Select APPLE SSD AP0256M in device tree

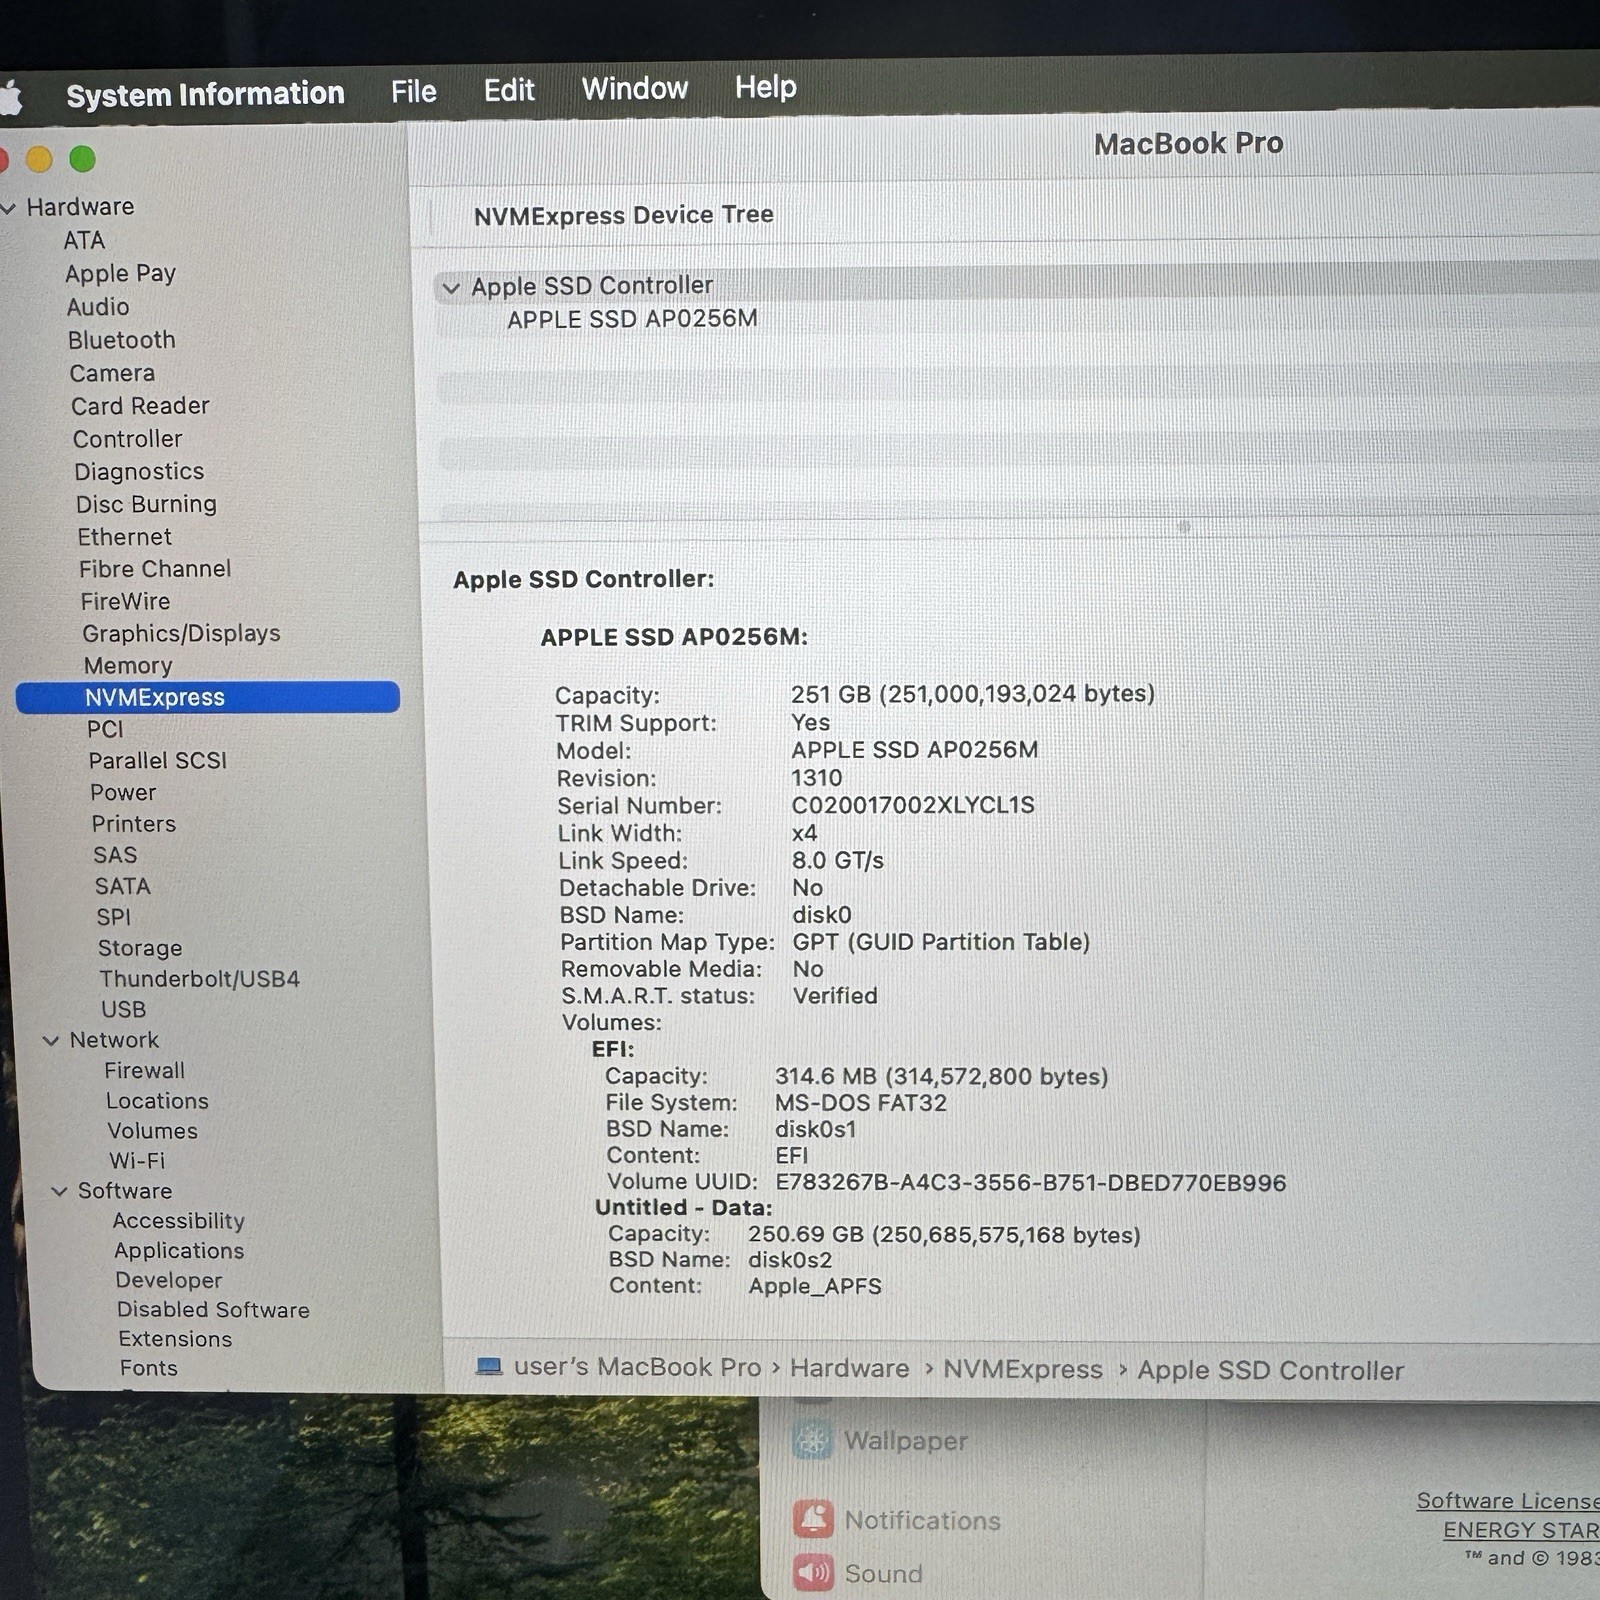tap(632, 319)
